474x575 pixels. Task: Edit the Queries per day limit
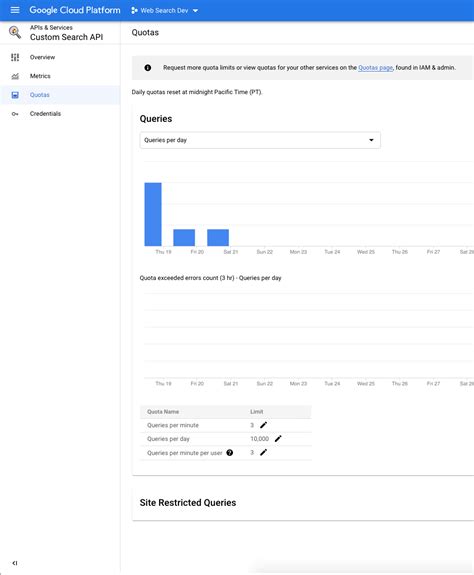pyautogui.click(x=278, y=439)
